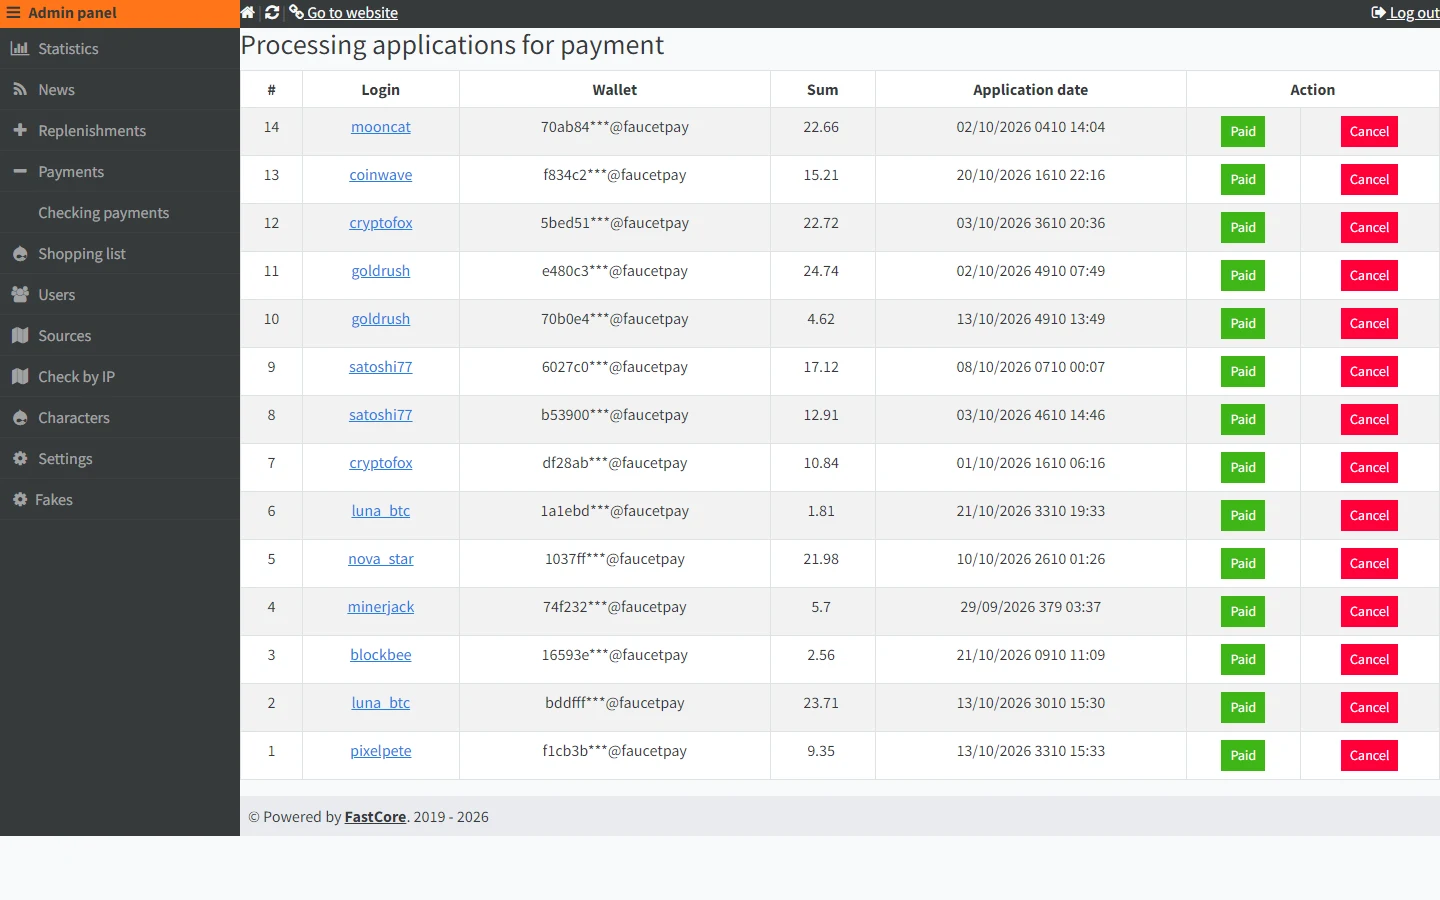Screen dimensions: 1440x900
Task: Open luna_btc login link in row 6
Action: [381, 511]
